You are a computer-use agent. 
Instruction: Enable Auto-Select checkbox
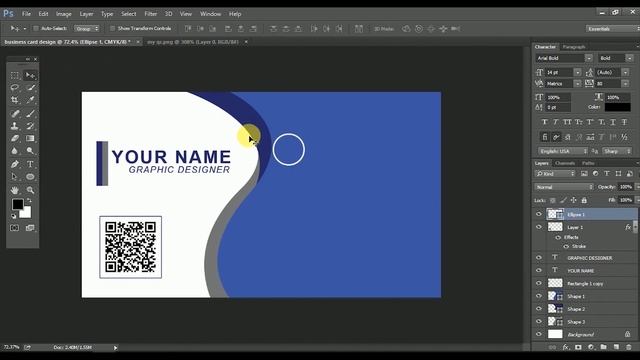click(x=36, y=29)
